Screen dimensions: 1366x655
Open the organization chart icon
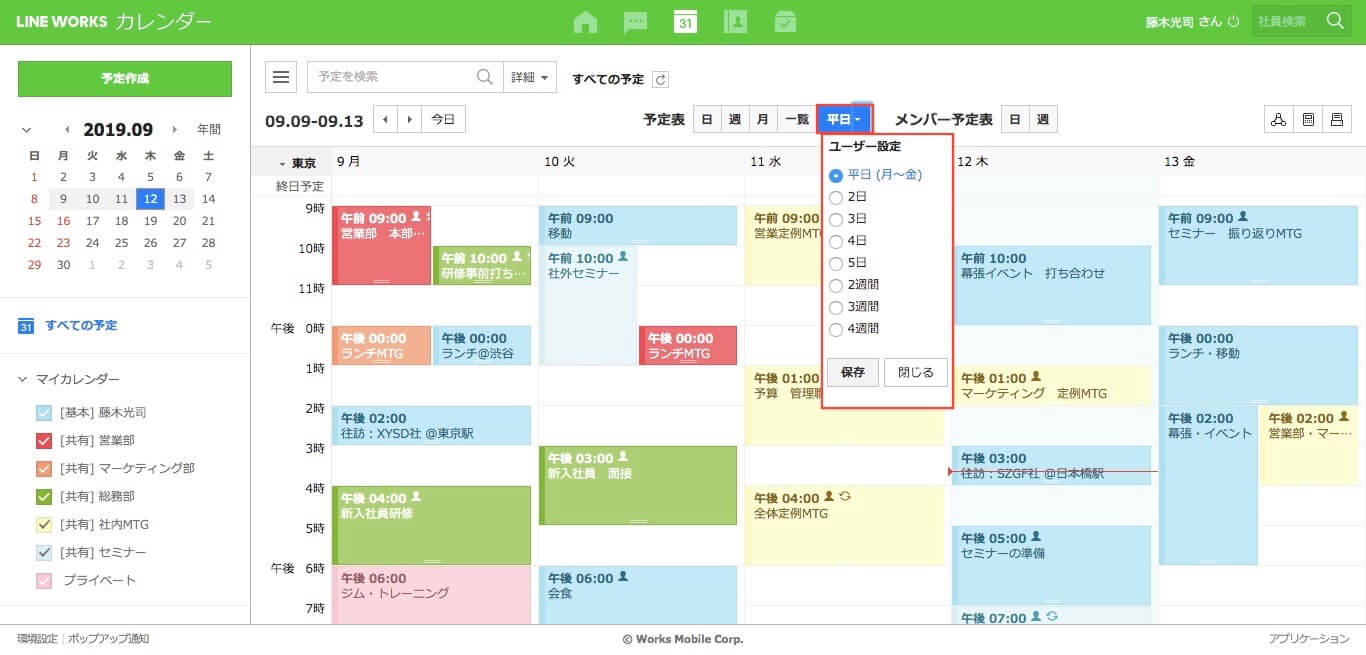(x=1278, y=120)
